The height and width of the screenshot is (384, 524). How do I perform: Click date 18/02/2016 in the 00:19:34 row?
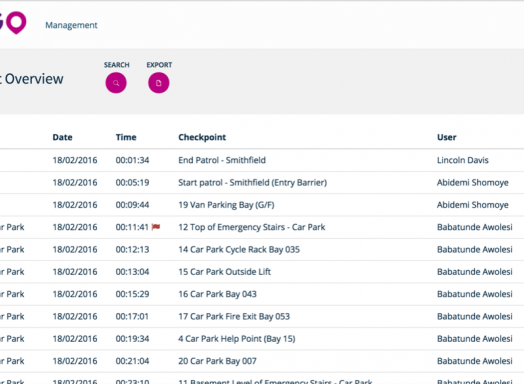(x=75, y=339)
